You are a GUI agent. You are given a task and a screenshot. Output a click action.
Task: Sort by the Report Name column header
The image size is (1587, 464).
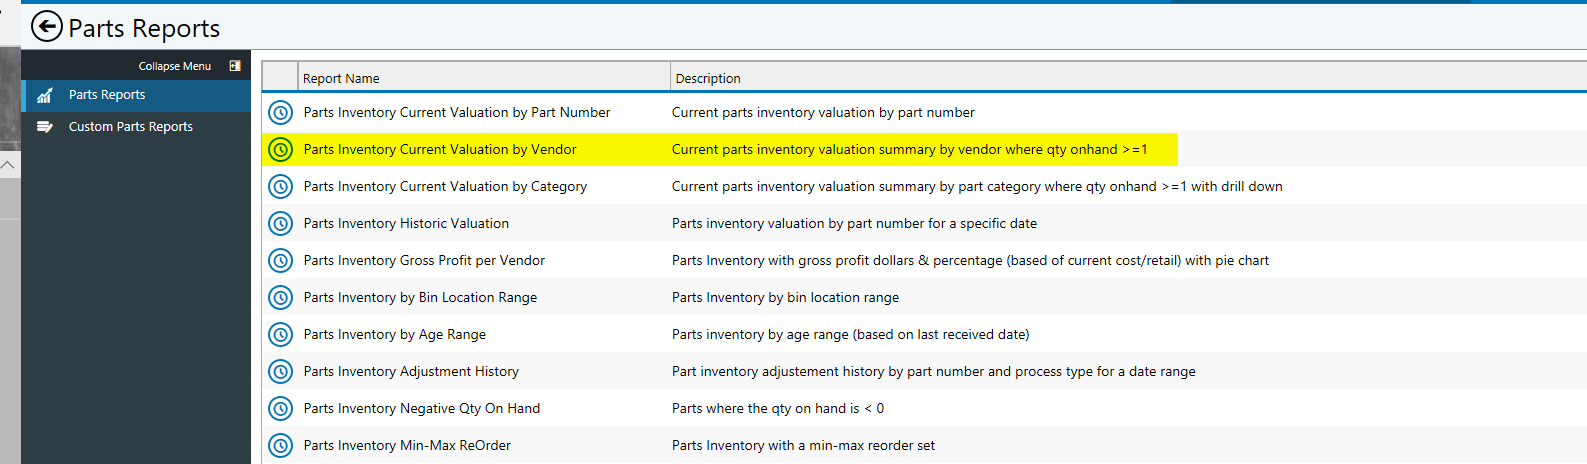point(484,78)
